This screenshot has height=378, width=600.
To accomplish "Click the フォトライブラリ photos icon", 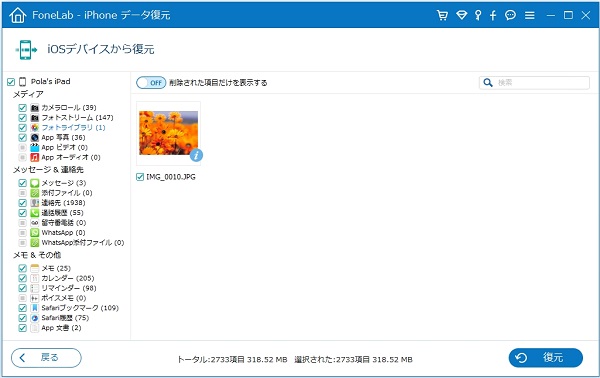I will 34,127.
